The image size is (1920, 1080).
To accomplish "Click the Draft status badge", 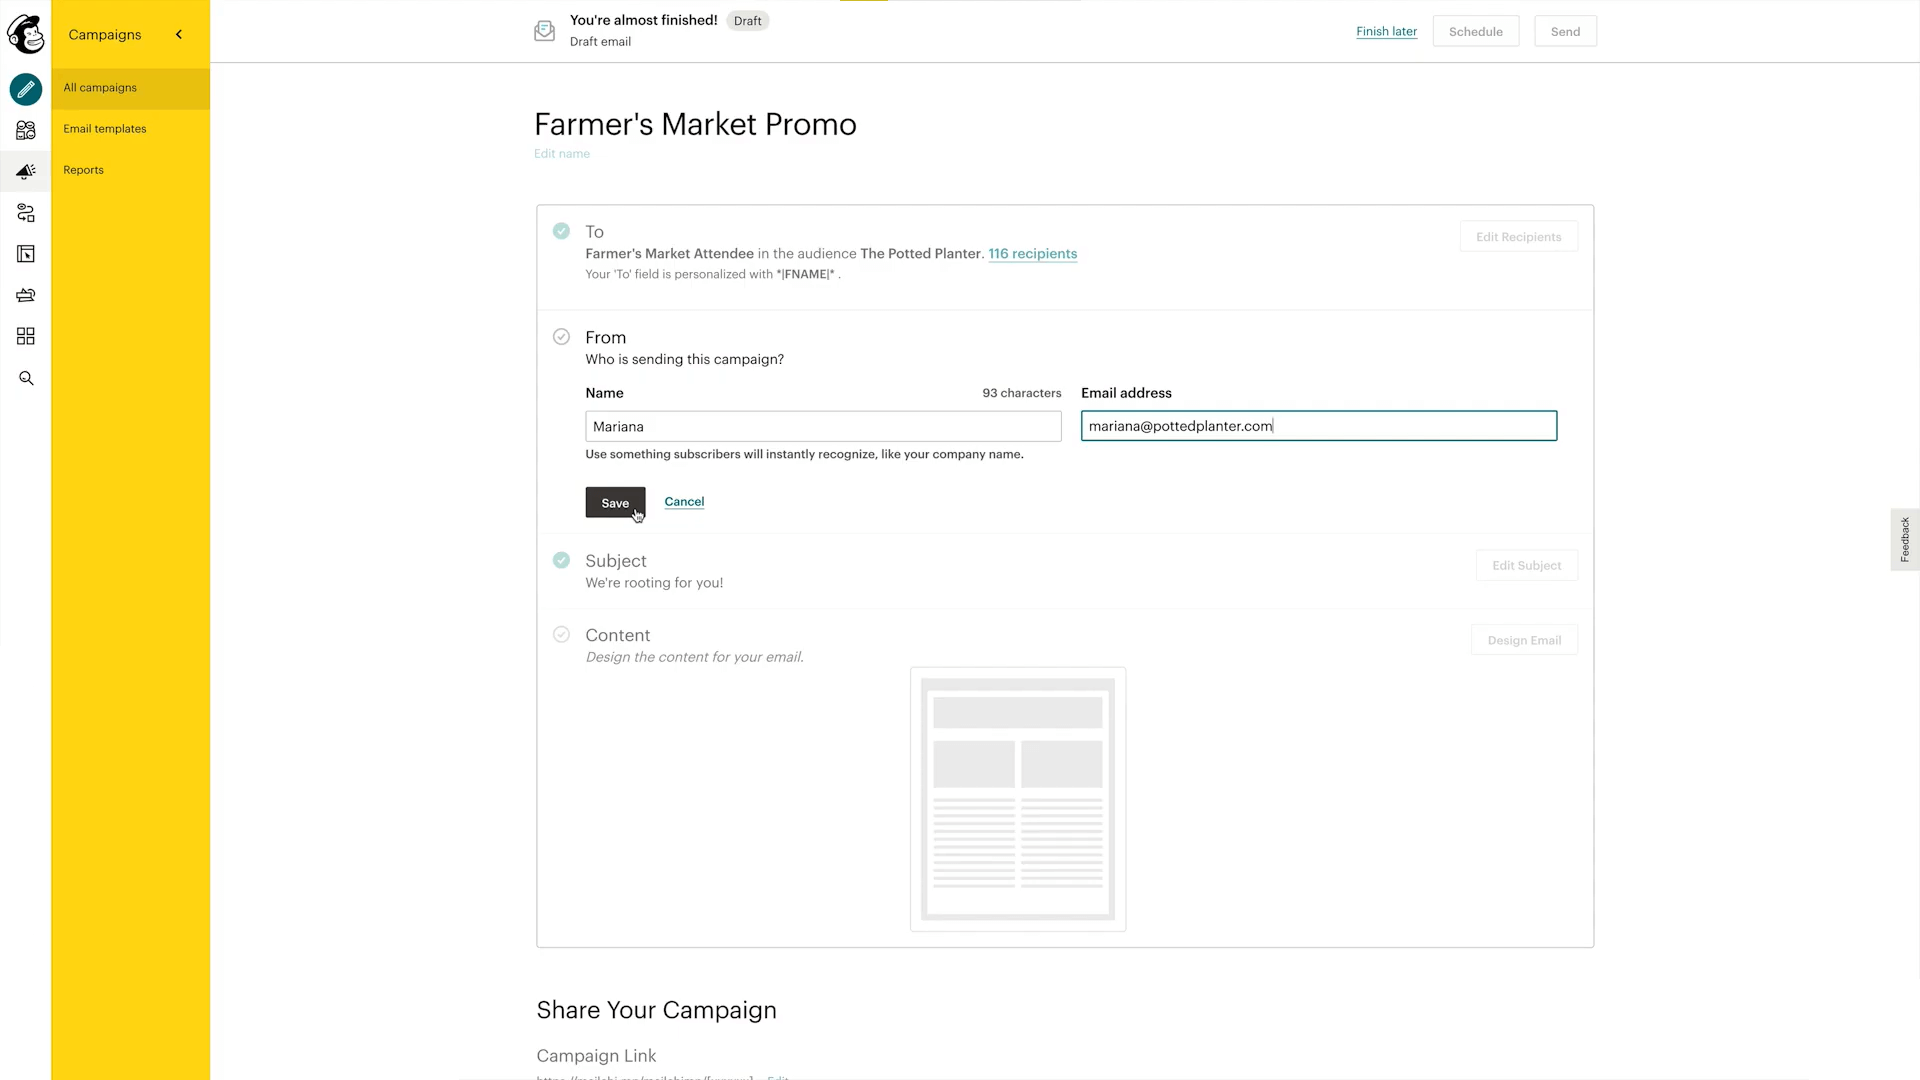I will 747,21.
